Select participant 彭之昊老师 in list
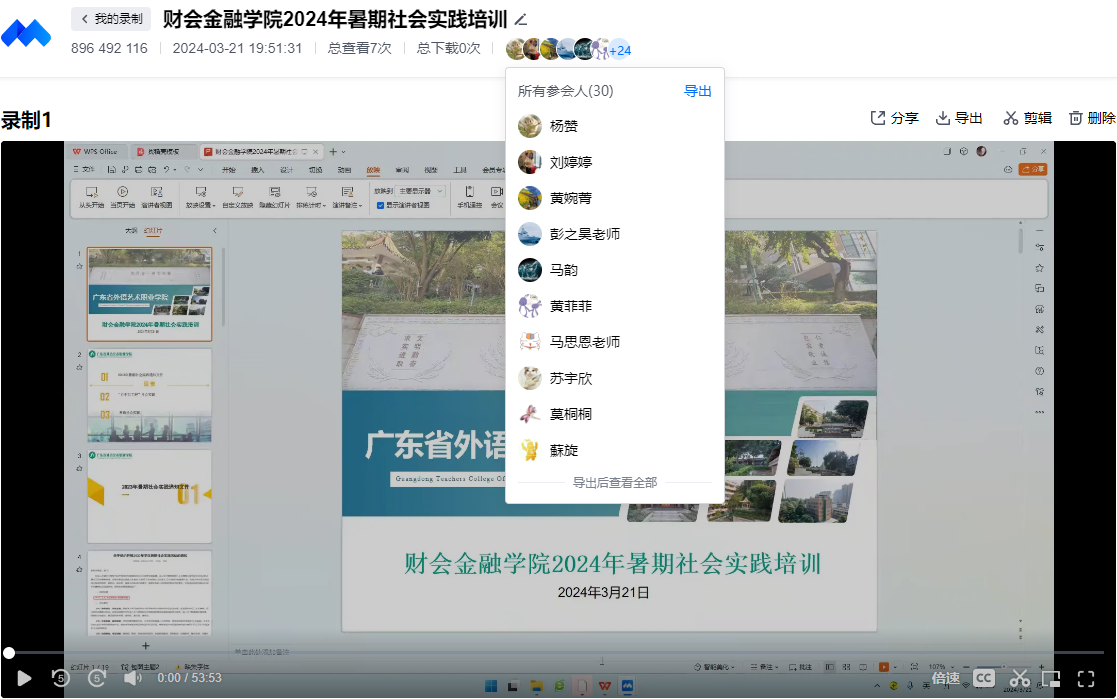The height and width of the screenshot is (699, 1117). 584,234
